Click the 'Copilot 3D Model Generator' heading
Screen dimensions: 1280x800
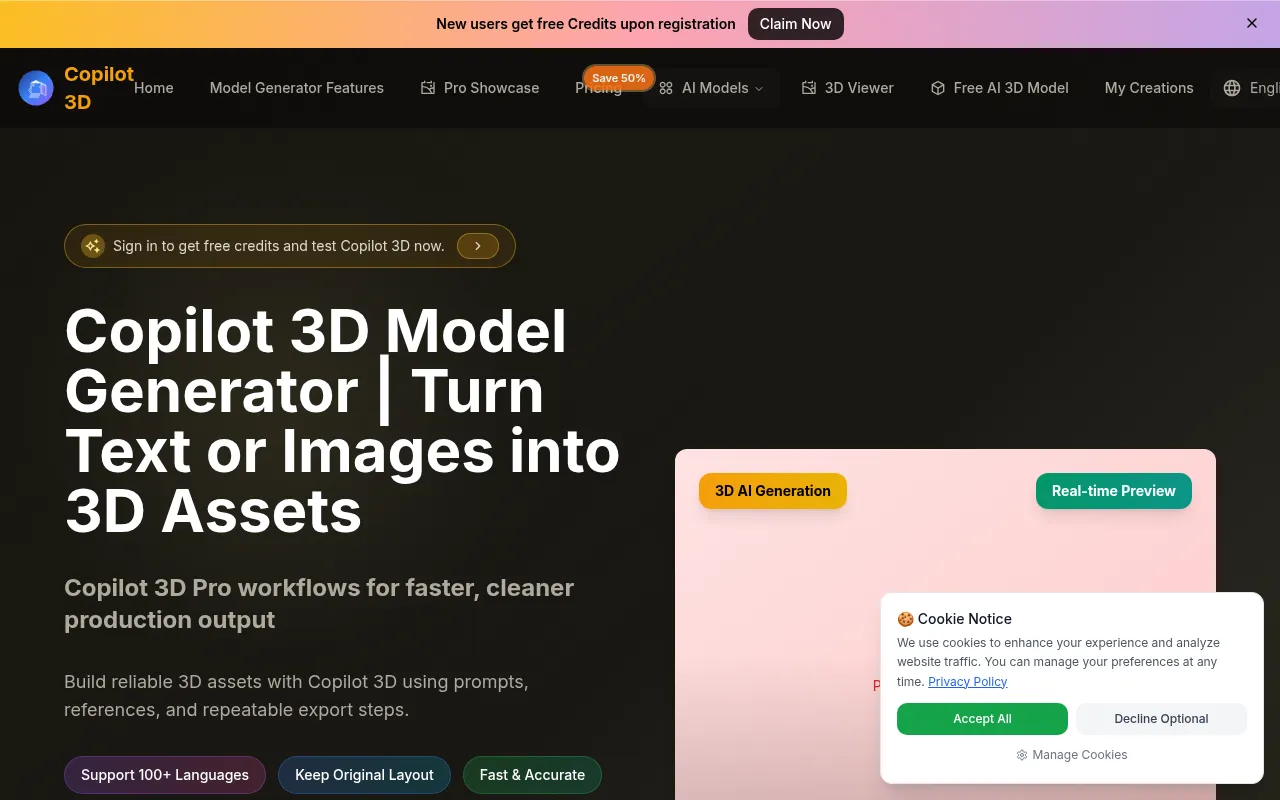[x=342, y=420]
